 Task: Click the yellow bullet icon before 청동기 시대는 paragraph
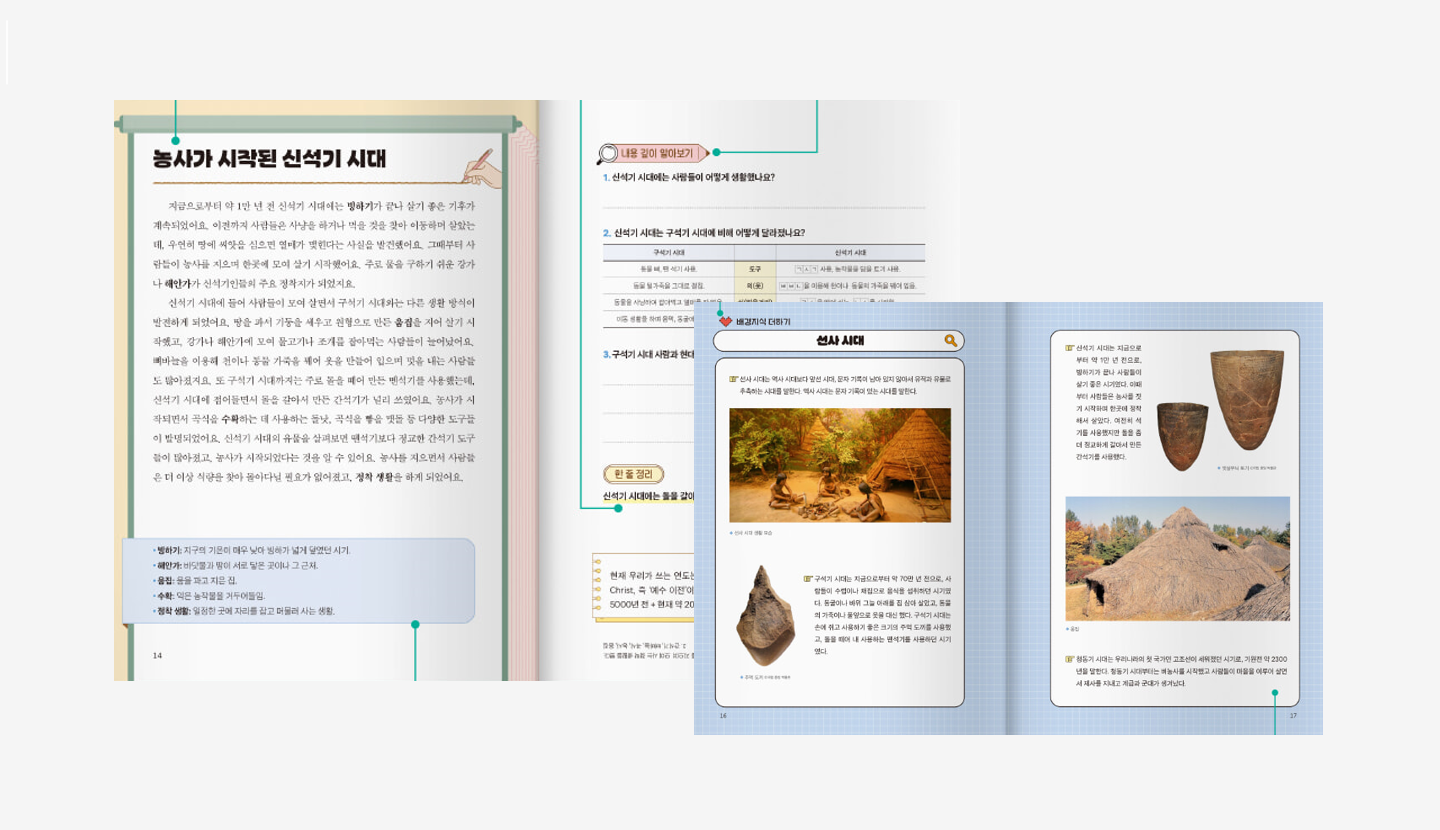point(1069,659)
